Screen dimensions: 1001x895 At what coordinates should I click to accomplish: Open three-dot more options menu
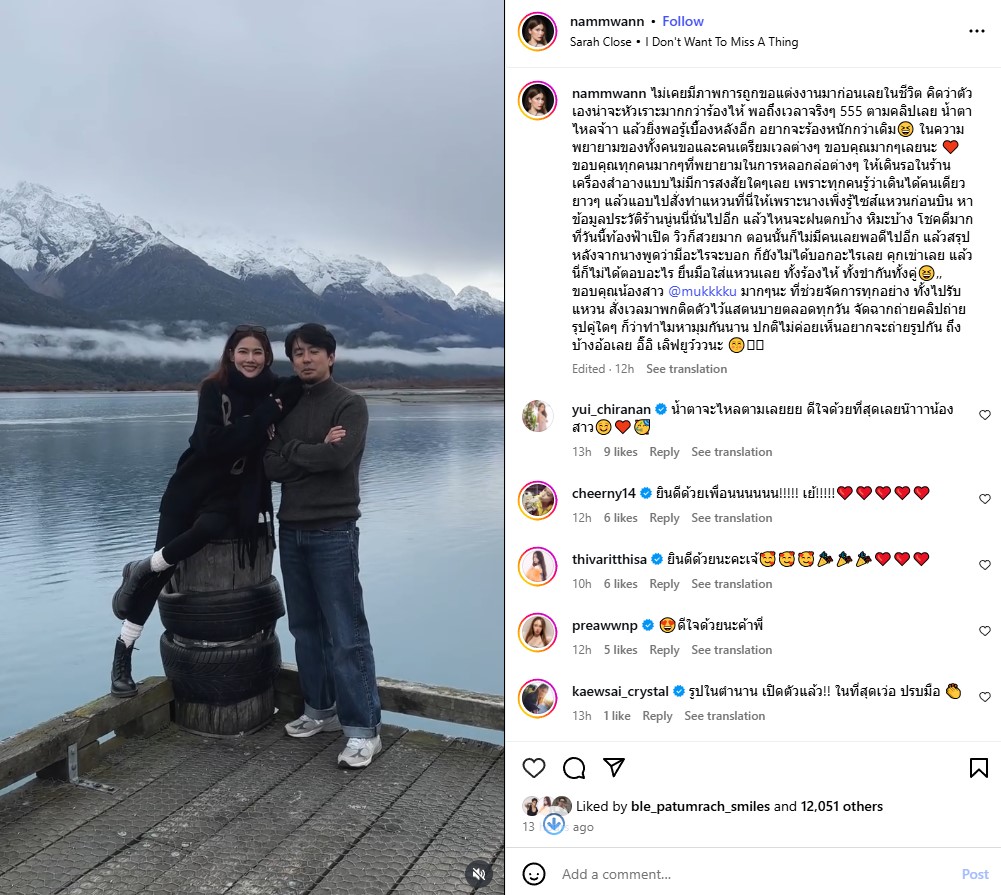pos(977,31)
